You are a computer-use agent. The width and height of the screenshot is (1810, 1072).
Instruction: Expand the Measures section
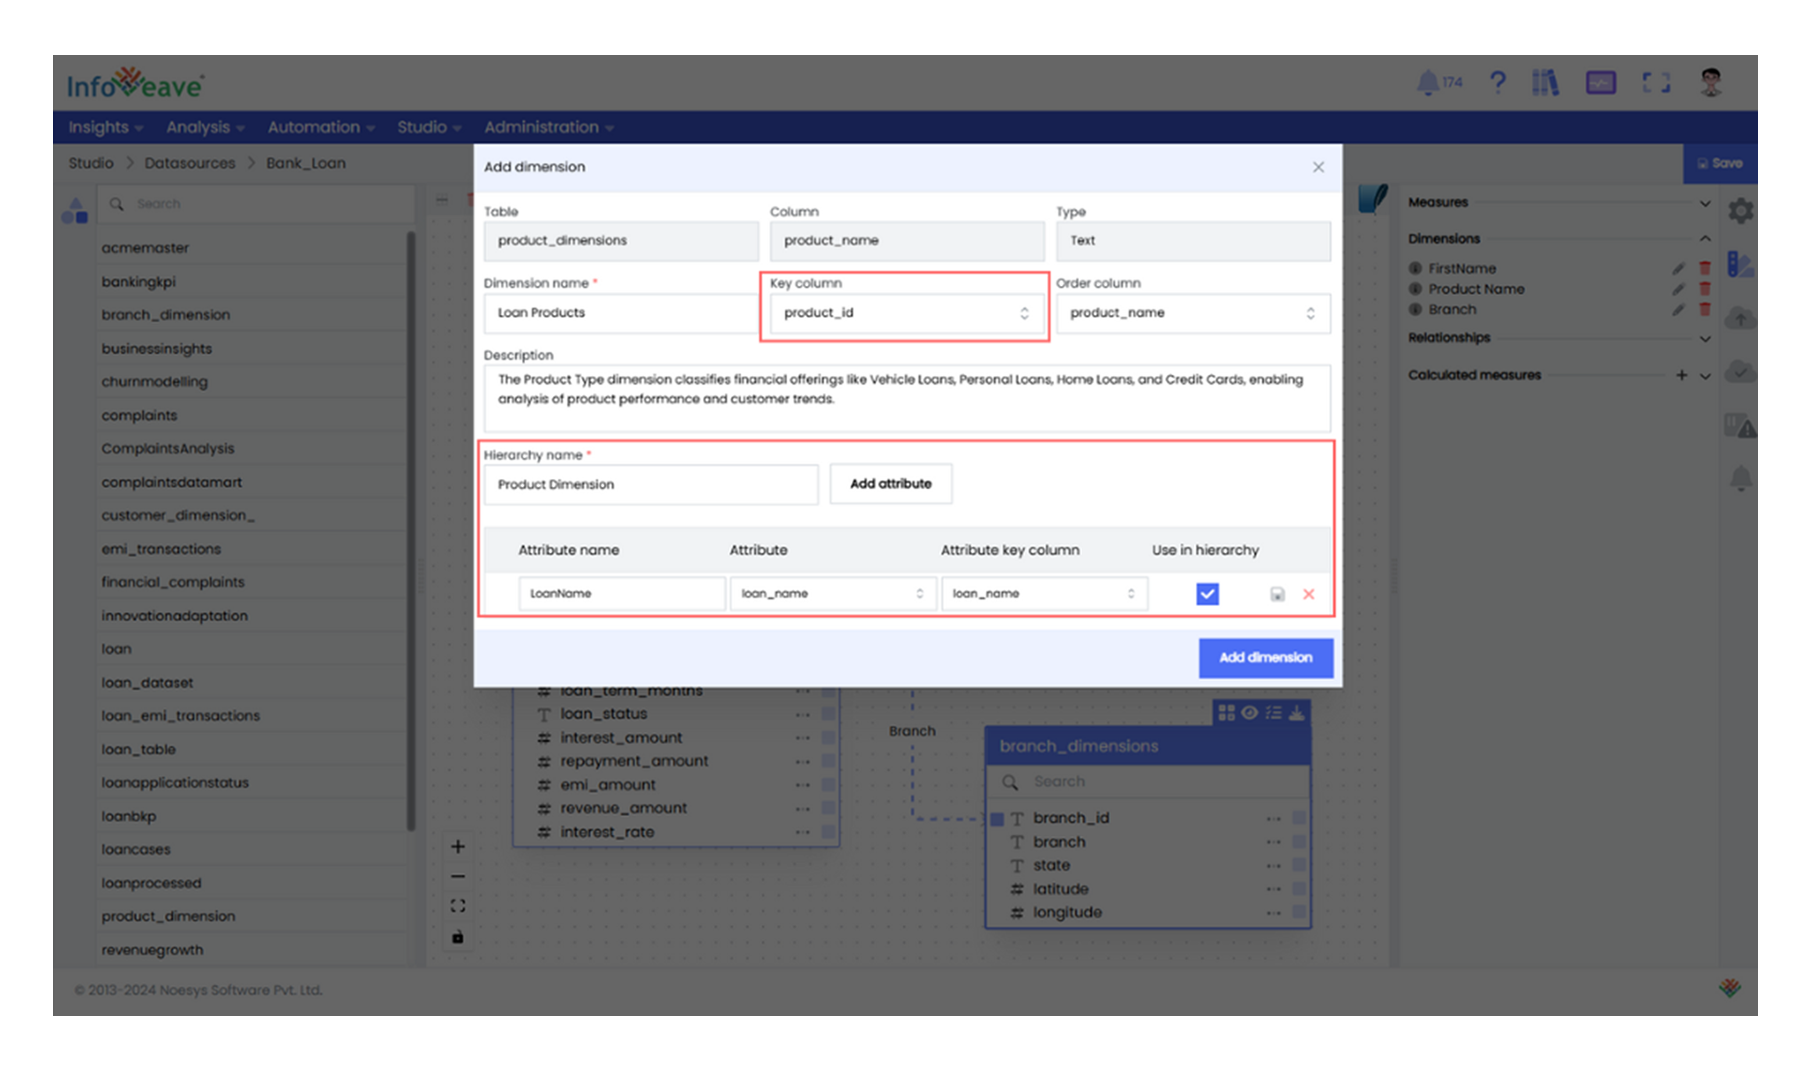coord(1705,203)
